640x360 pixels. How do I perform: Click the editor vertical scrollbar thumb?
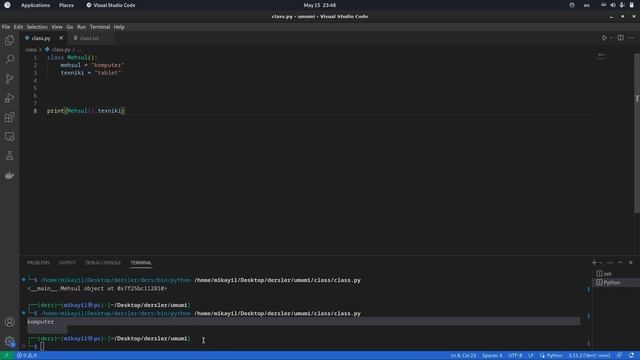click(x=637, y=133)
